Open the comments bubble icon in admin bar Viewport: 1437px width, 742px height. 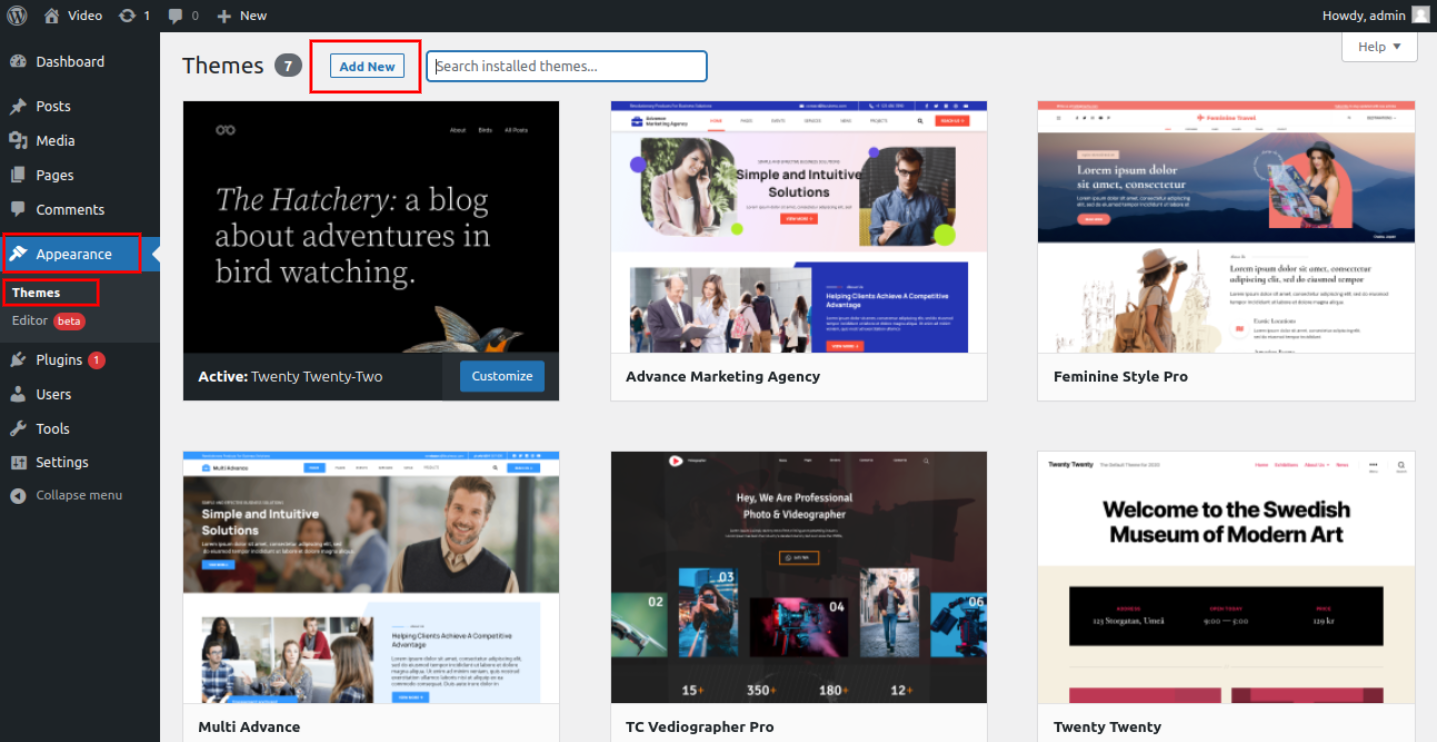[x=176, y=15]
